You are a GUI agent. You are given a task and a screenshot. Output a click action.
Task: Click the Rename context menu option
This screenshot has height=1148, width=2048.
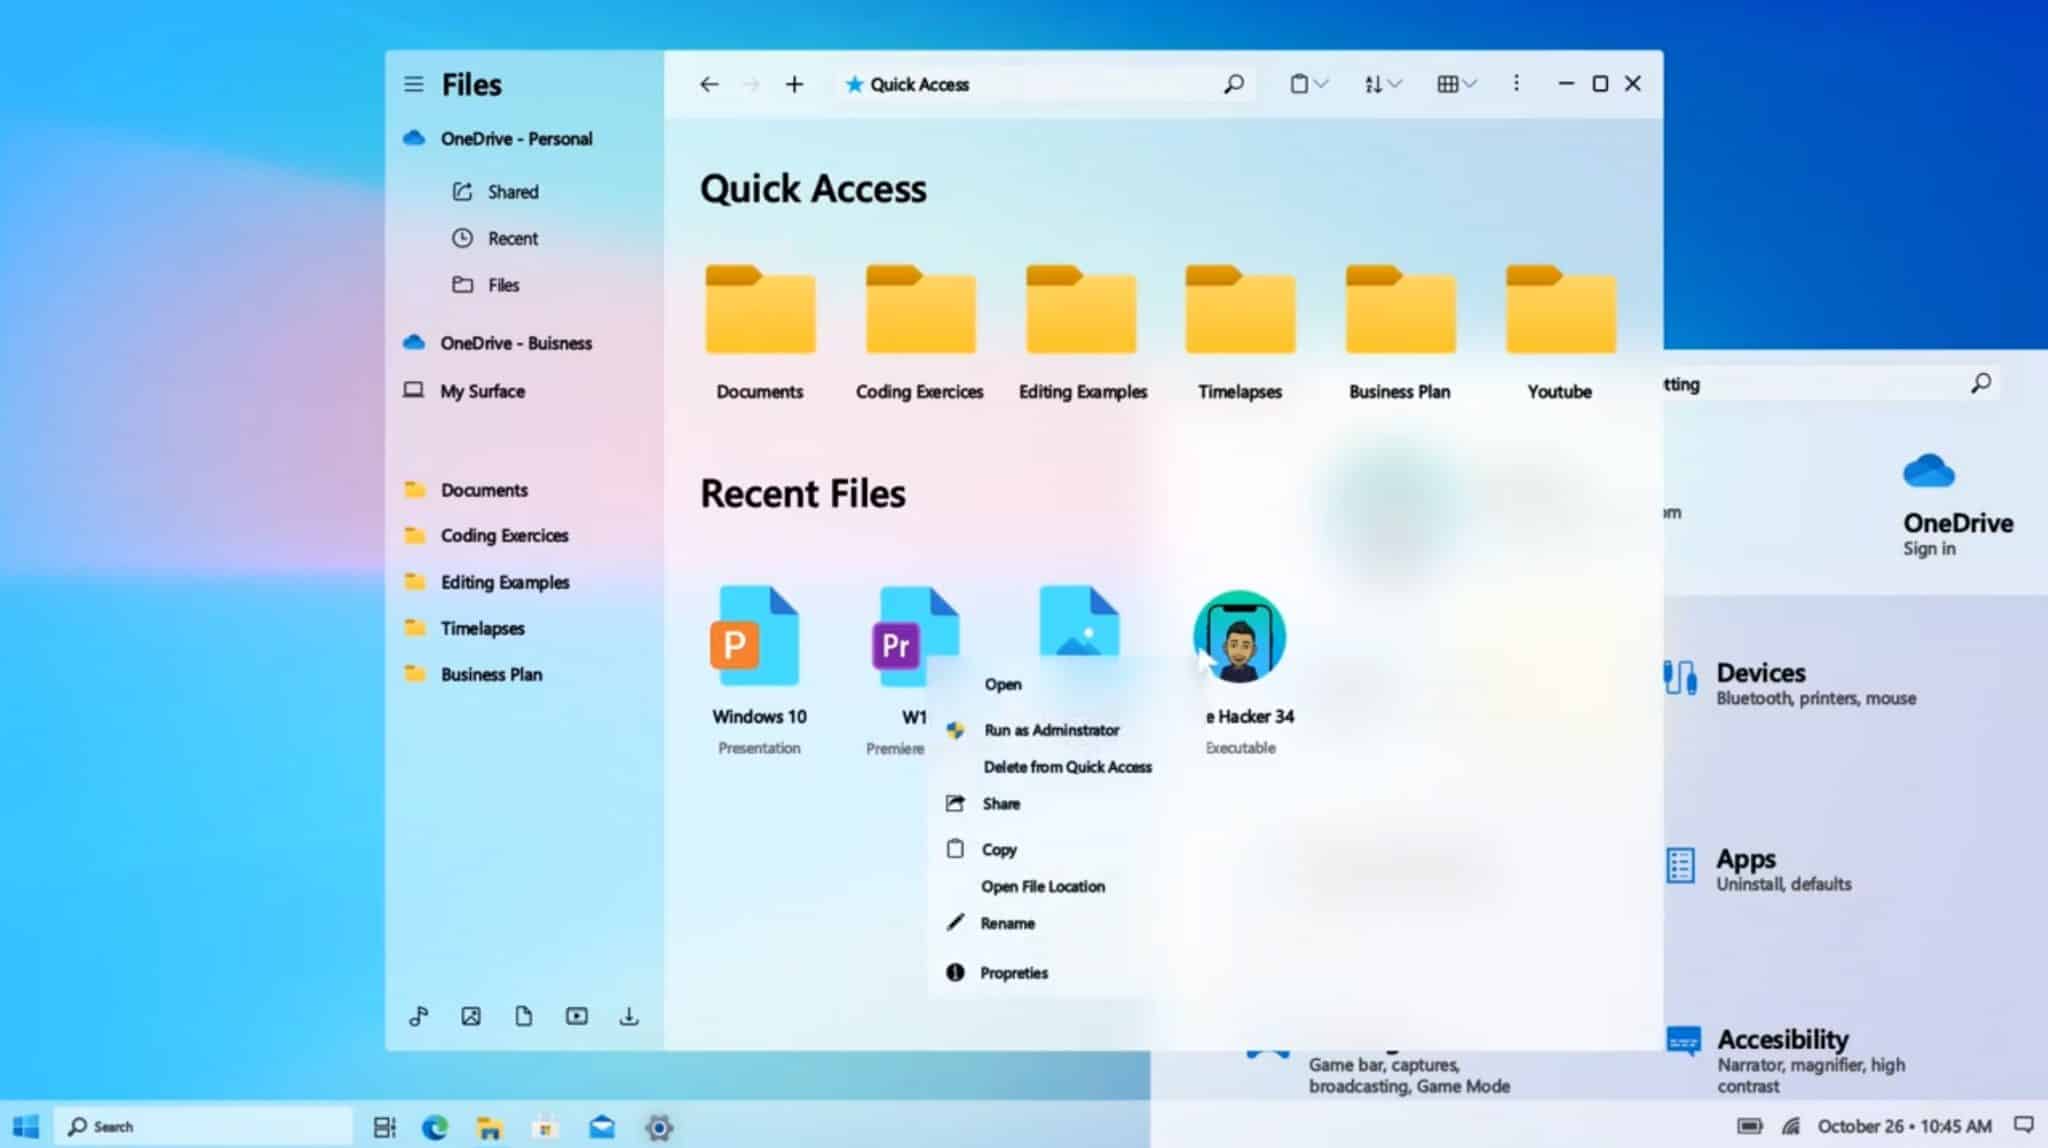pos(1007,923)
